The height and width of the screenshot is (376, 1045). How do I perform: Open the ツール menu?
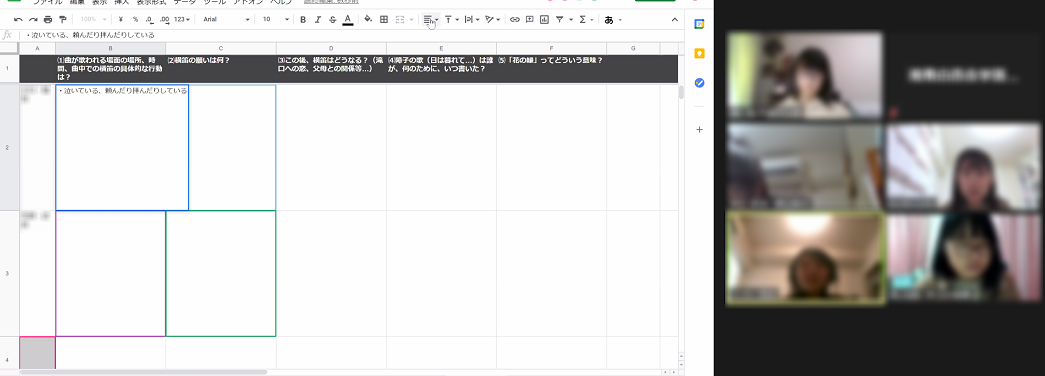pyautogui.click(x=215, y=2)
